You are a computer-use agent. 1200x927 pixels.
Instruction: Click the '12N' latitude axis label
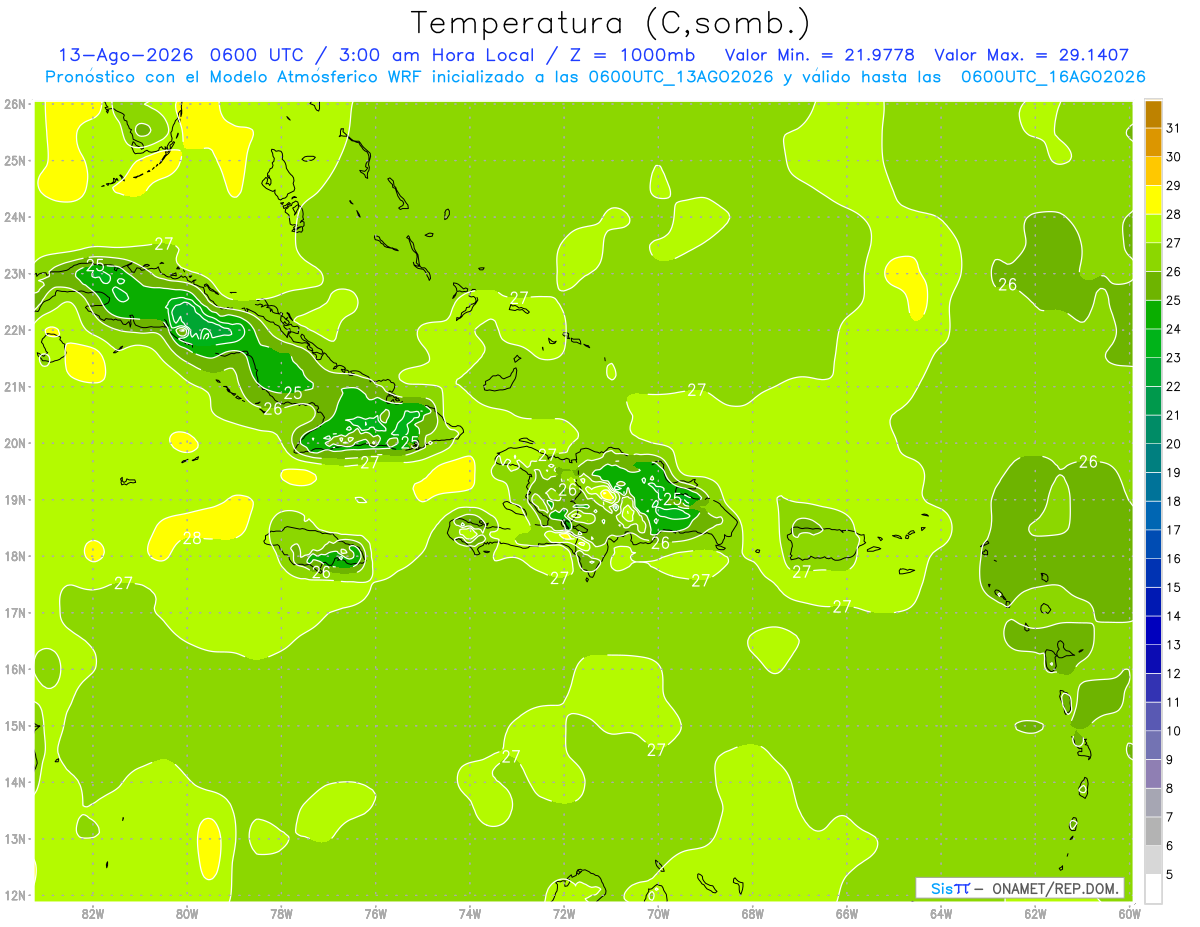pyautogui.click(x=16, y=895)
